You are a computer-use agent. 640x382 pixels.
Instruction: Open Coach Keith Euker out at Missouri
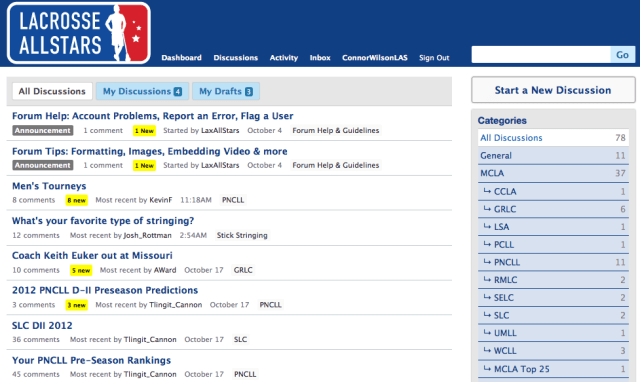tap(92, 255)
